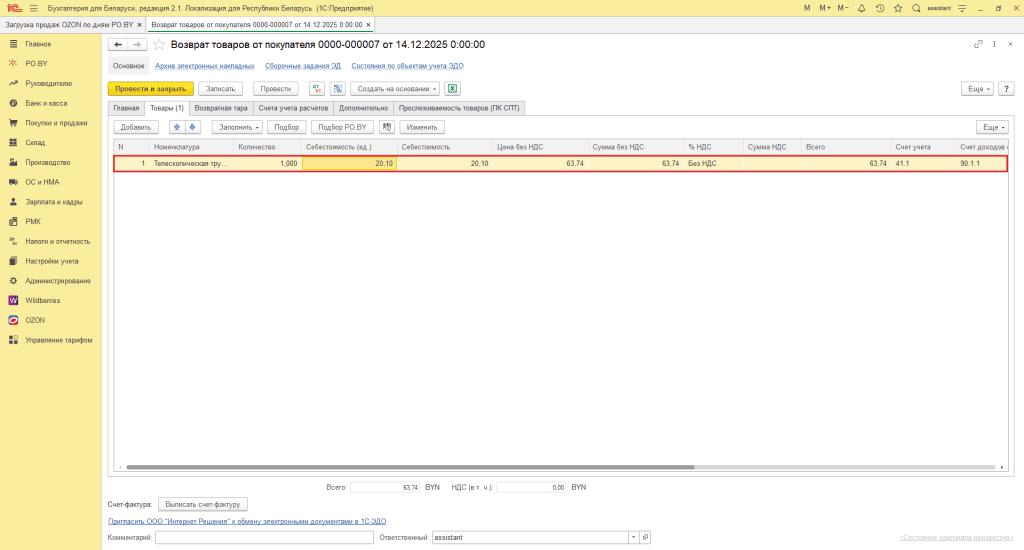Screen dimensions: 1024x550
Task: Expand the Ответственный dropdown arrow
Action: 633,538
